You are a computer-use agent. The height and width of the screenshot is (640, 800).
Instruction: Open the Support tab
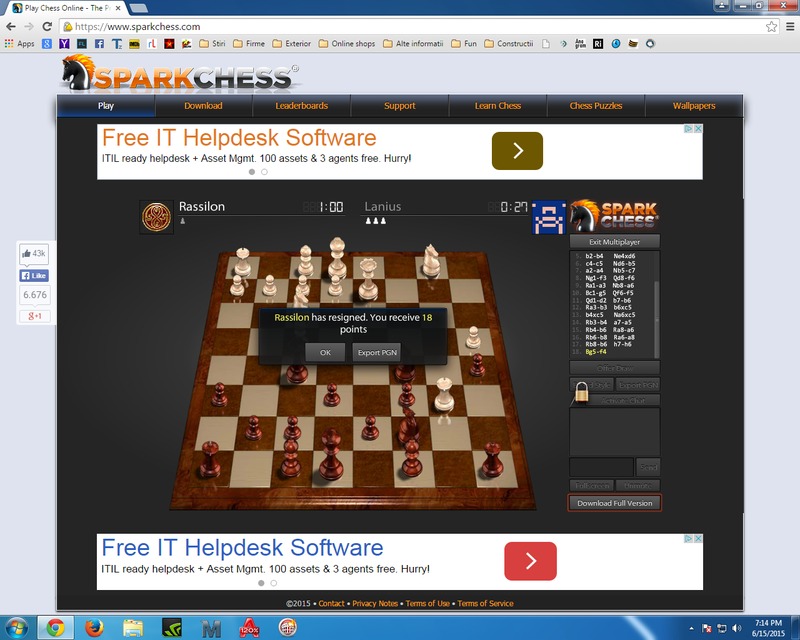pyautogui.click(x=399, y=106)
